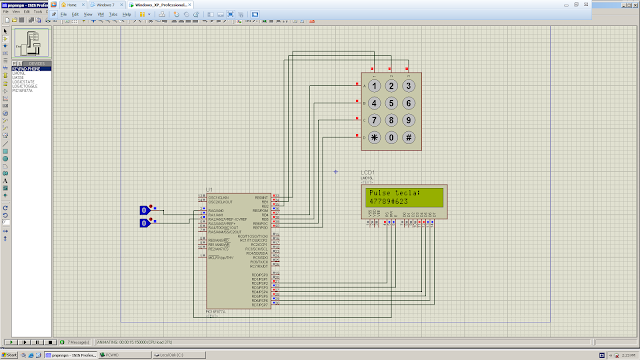The height and width of the screenshot is (360, 640).
Task: Click the P pick devices button
Action: [14, 63]
